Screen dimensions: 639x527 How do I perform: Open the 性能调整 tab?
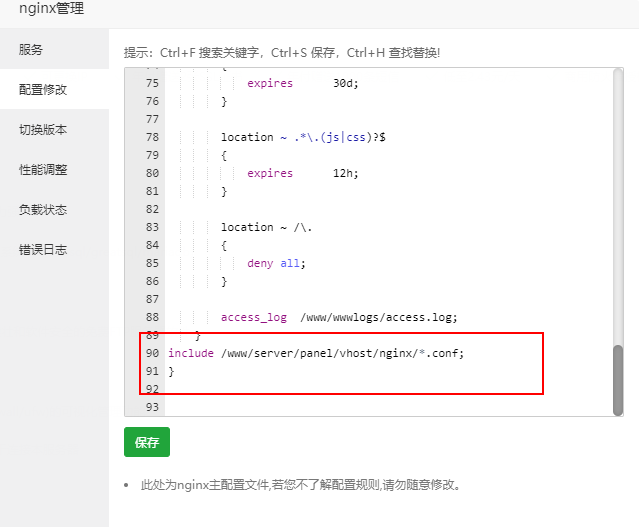pos(54,169)
